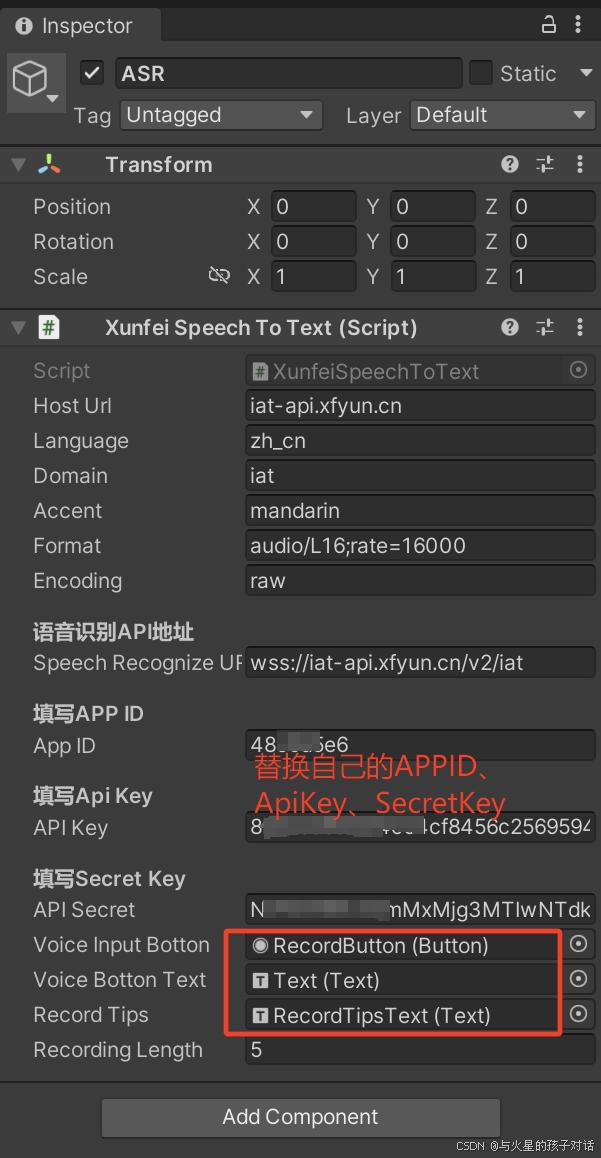The width and height of the screenshot is (601, 1158).
Task: Click the RecordTipsText (Text) reference field
Action: pos(406,1015)
